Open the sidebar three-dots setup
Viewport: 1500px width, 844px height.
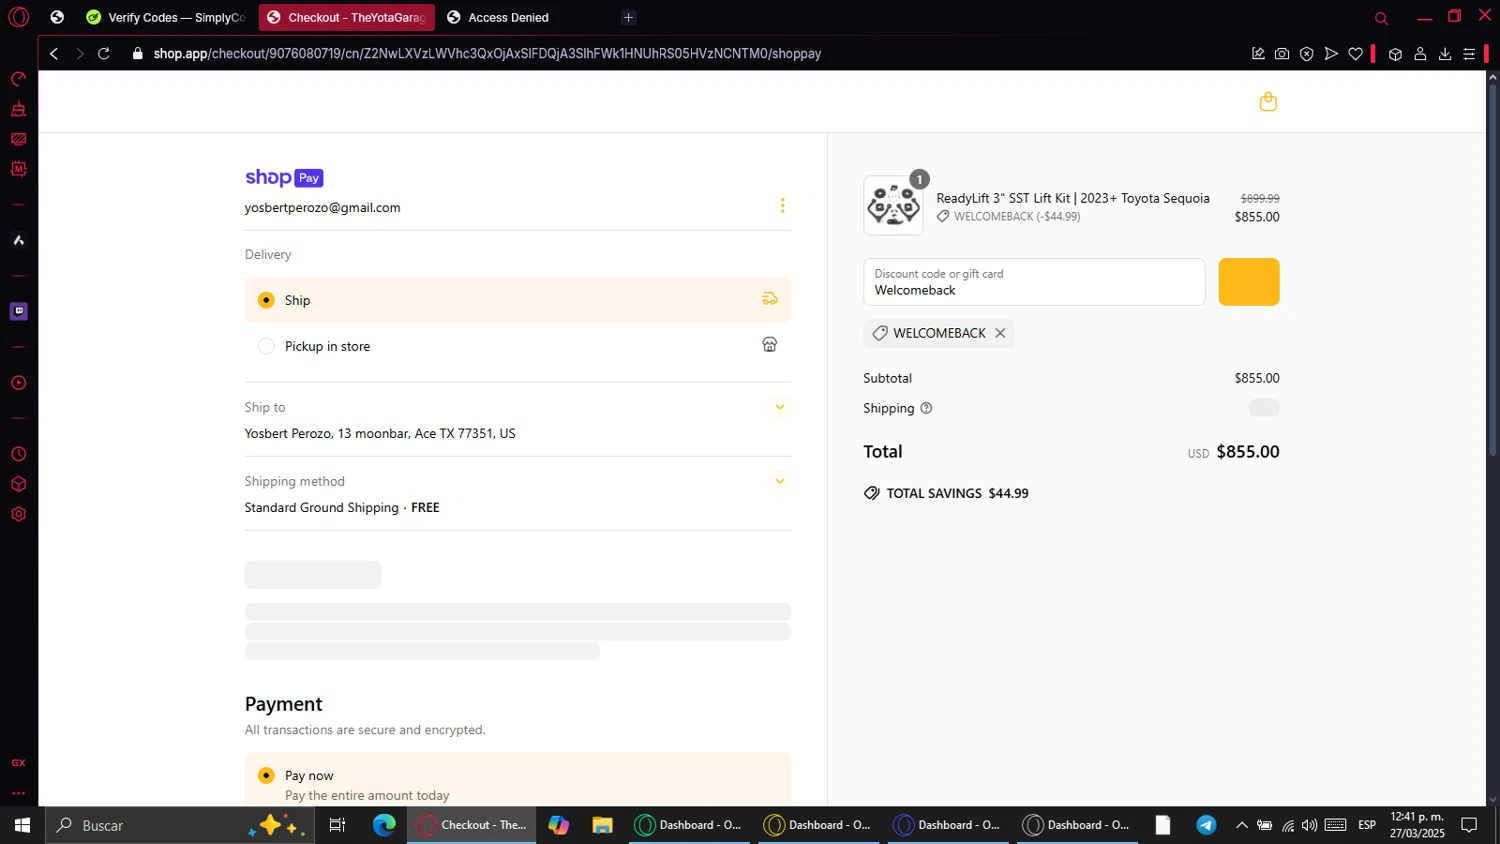click(x=18, y=793)
